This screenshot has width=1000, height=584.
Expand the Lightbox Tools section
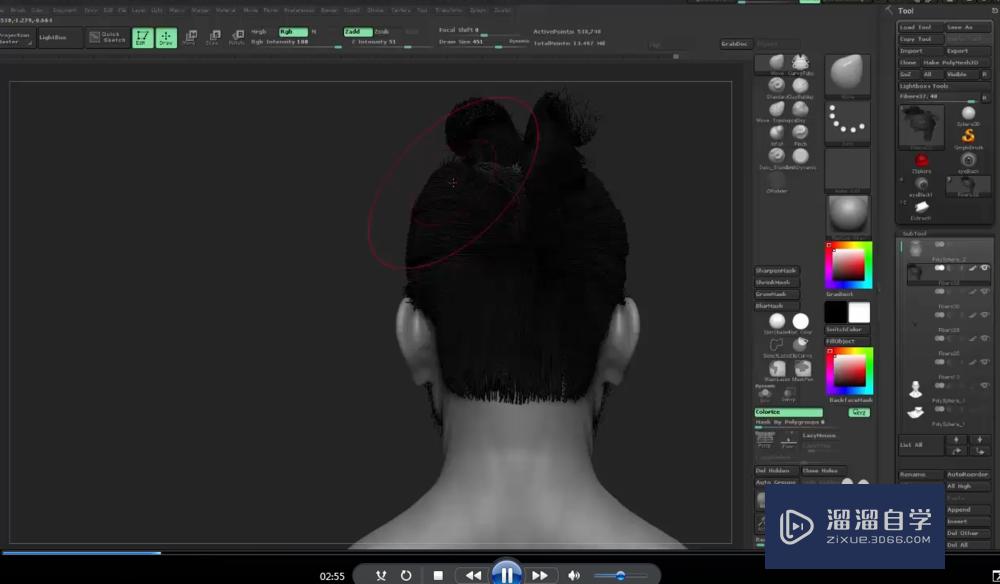tap(924, 86)
